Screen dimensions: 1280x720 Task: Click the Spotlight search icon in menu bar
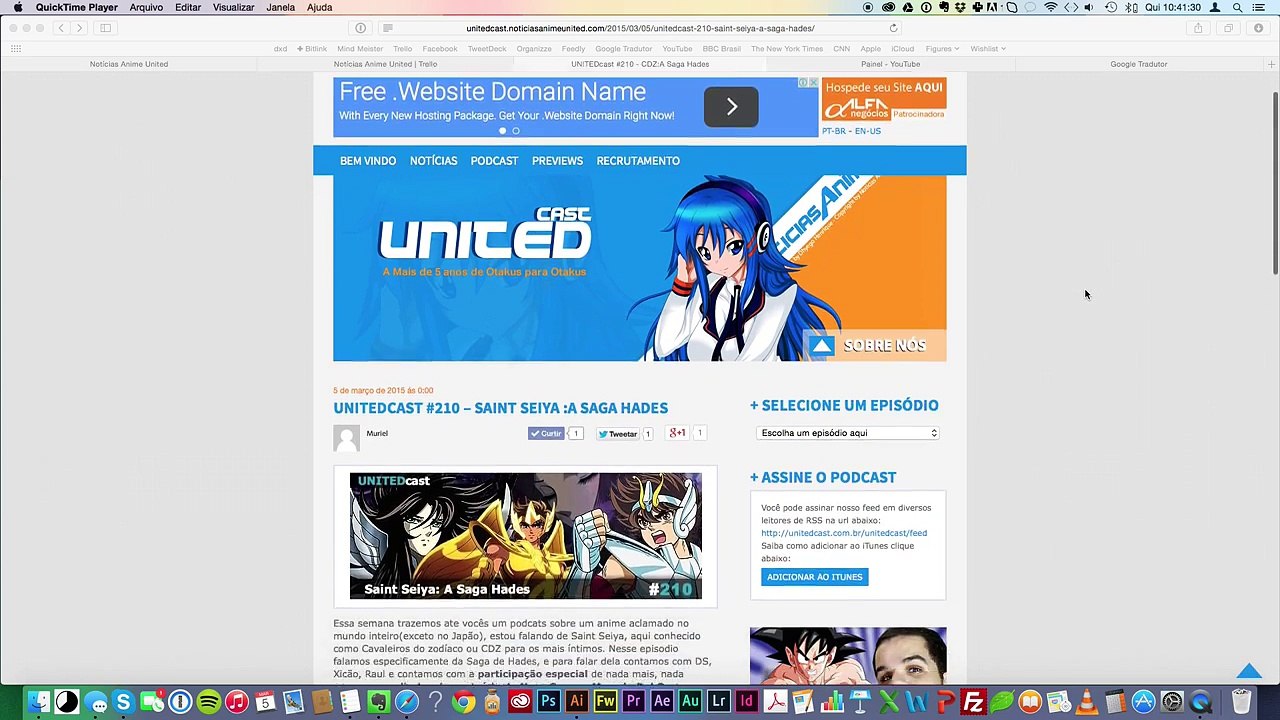point(1237,7)
